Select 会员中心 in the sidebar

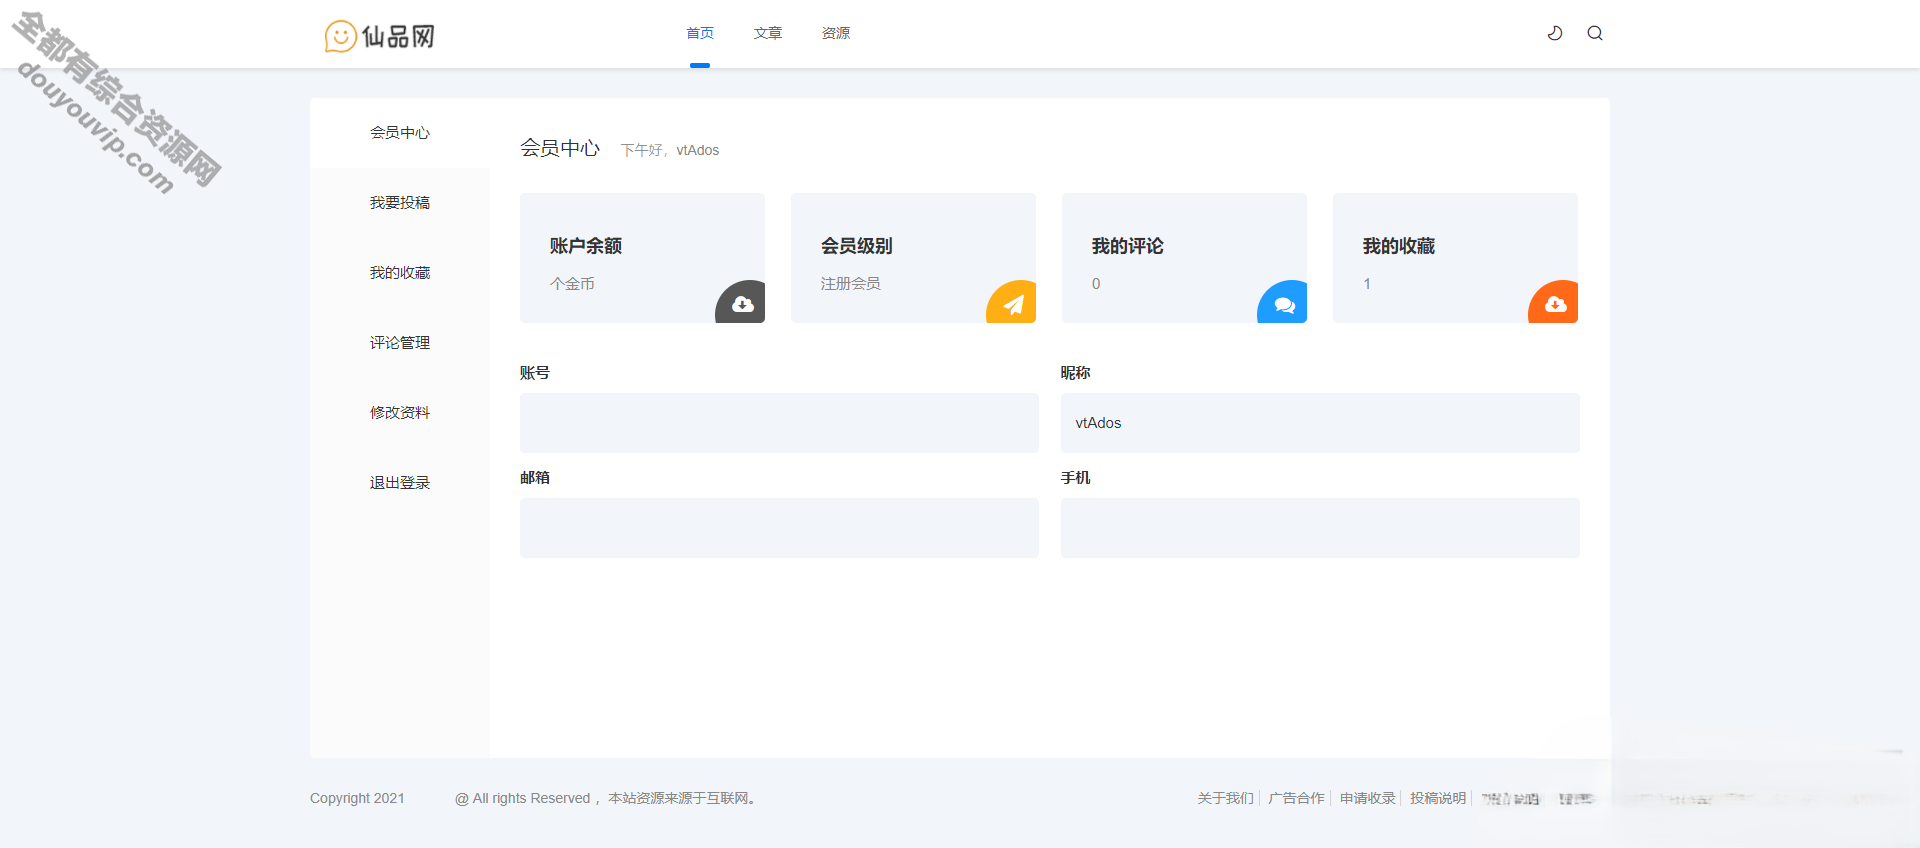coord(400,133)
